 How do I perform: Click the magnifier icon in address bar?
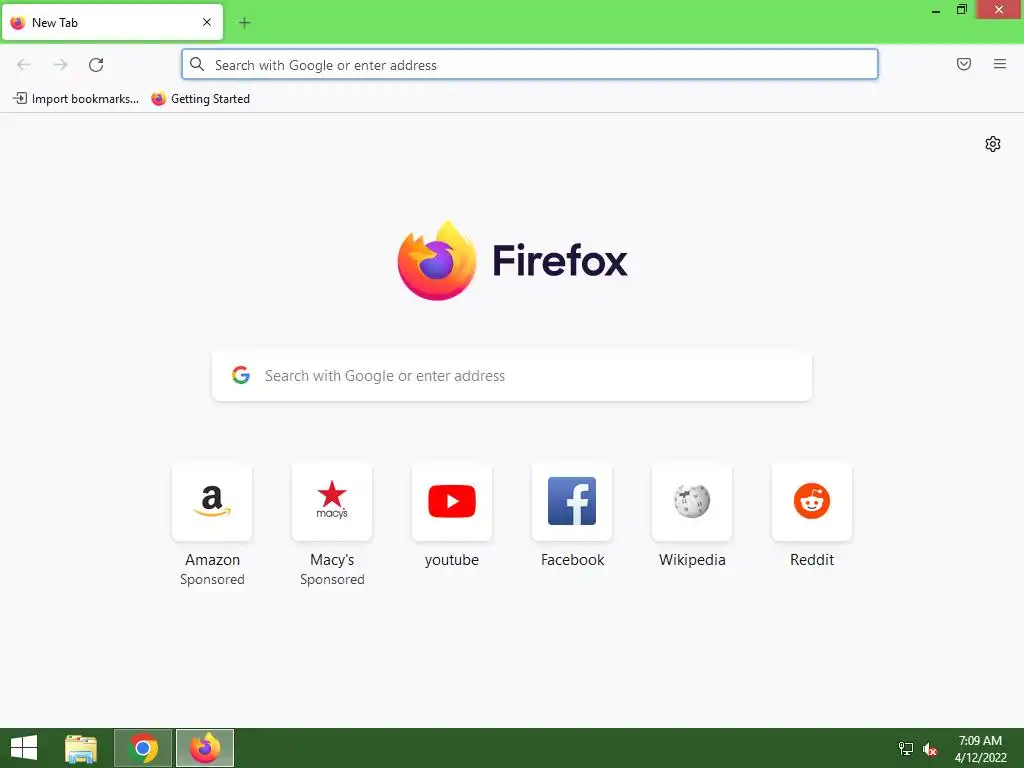click(197, 64)
